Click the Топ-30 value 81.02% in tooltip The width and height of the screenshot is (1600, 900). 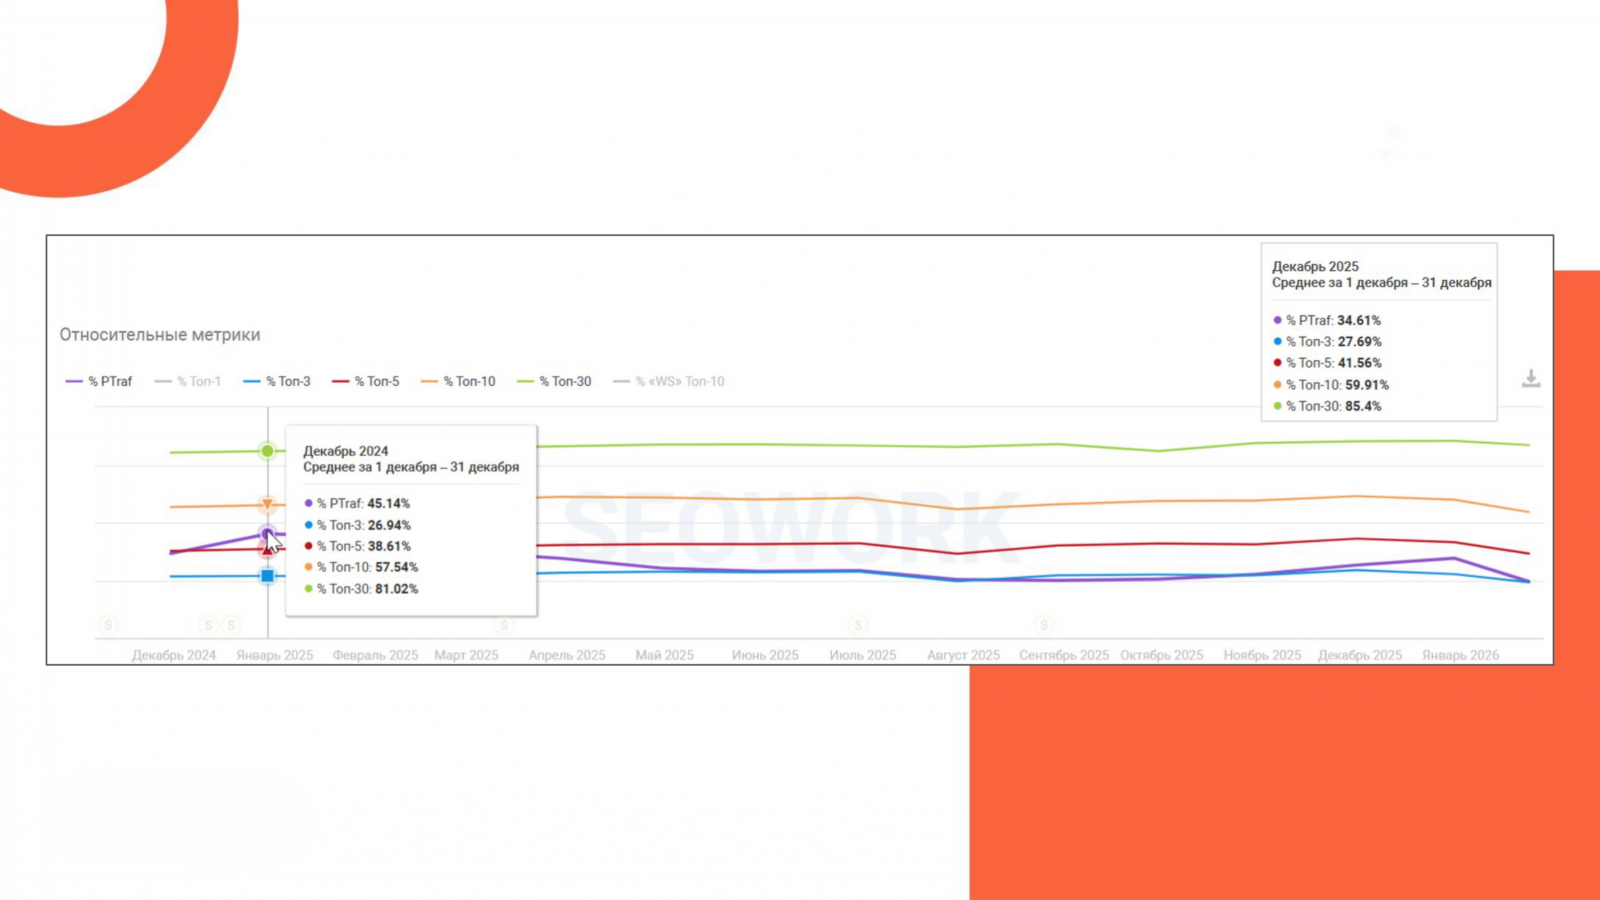click(397, 589)
